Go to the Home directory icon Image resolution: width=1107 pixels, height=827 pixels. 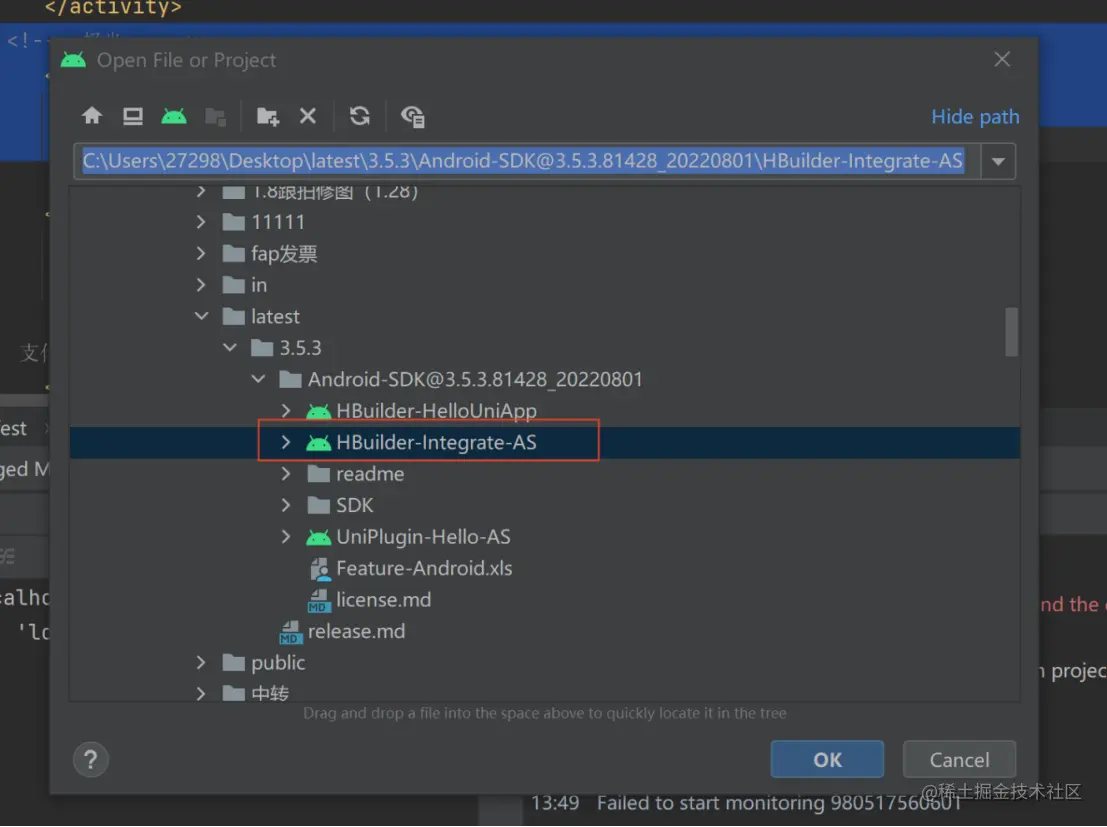92,116
